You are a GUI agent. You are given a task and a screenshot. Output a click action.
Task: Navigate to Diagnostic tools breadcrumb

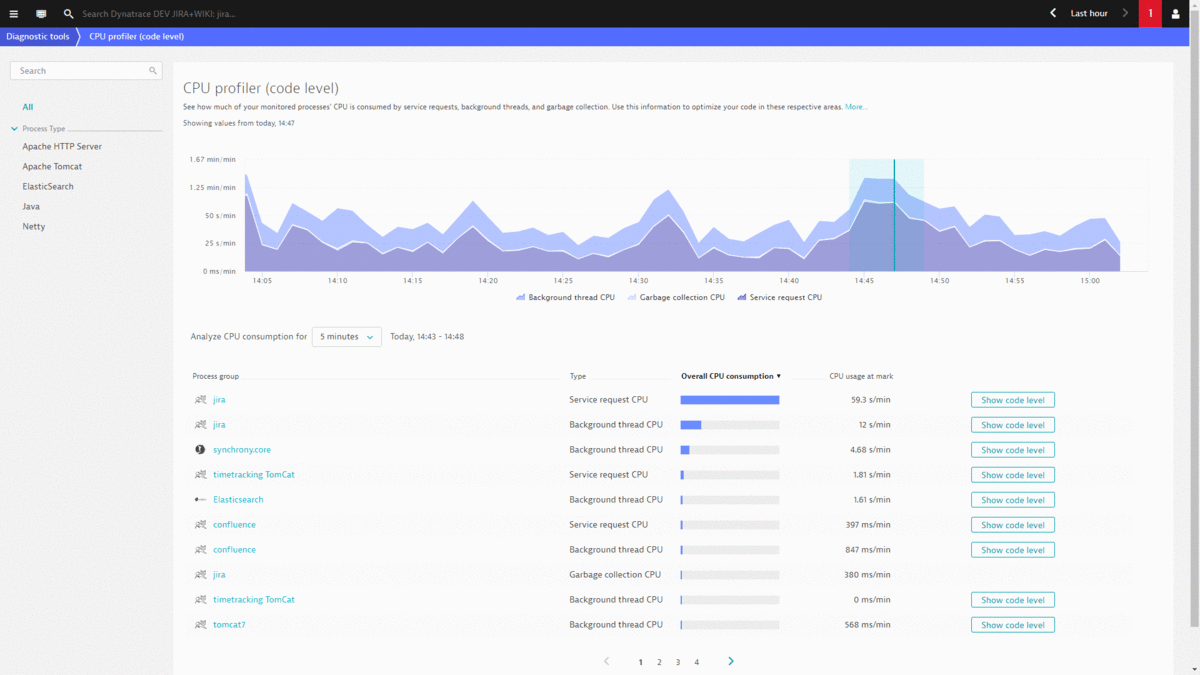pyautogui.click(x=38, y=35)
